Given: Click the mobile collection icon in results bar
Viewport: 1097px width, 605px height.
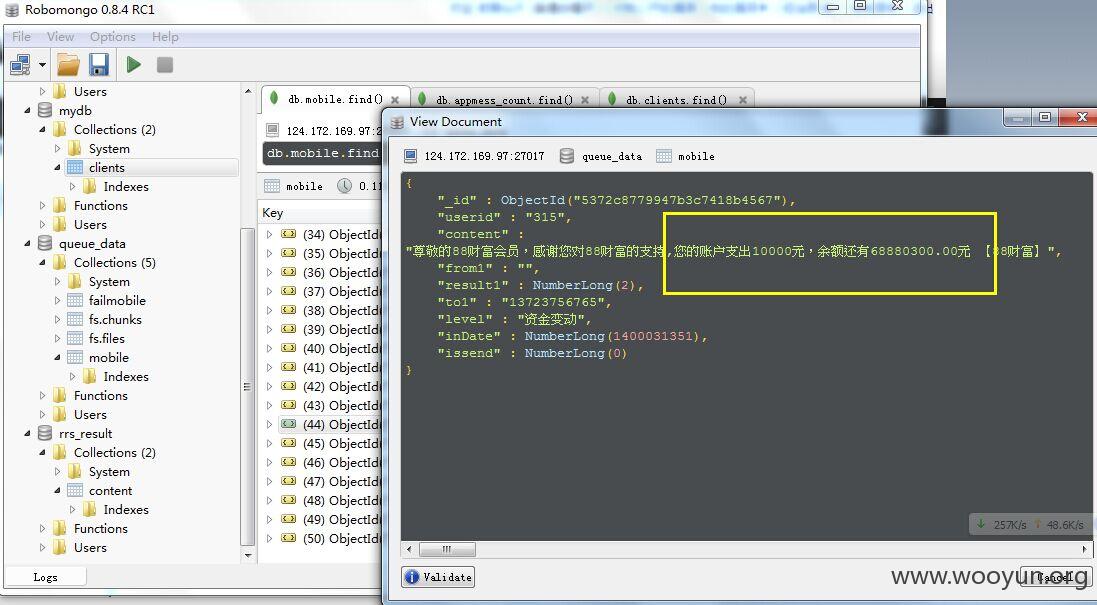Looking at the screenshot, I should [272, 186].
